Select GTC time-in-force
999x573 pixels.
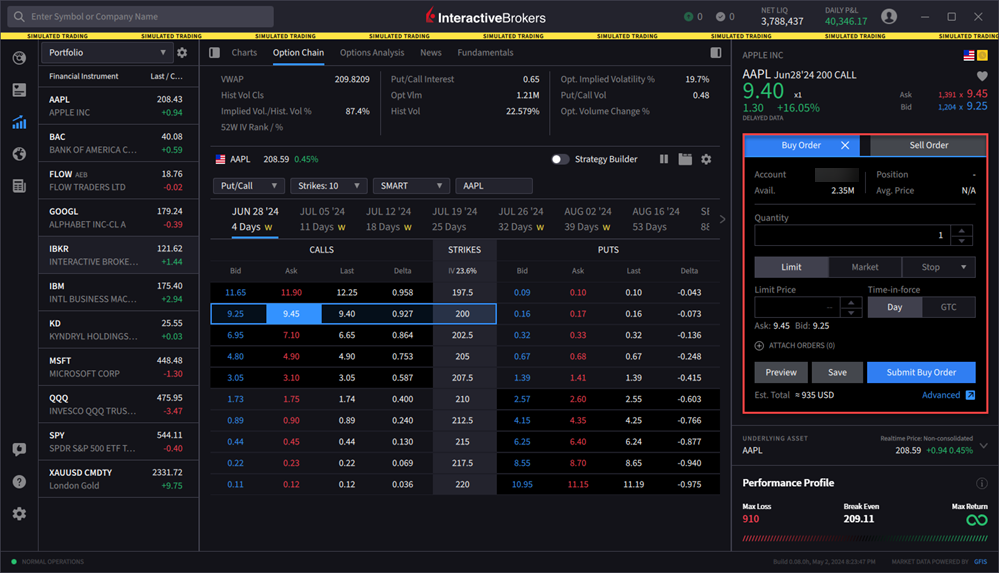(x=948, y=307)
